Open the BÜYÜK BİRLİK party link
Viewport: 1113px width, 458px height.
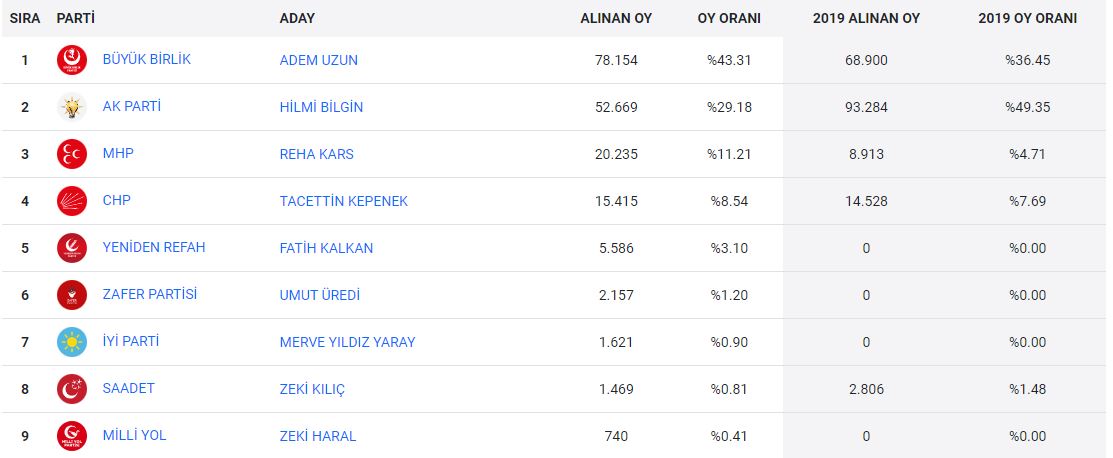146,59
